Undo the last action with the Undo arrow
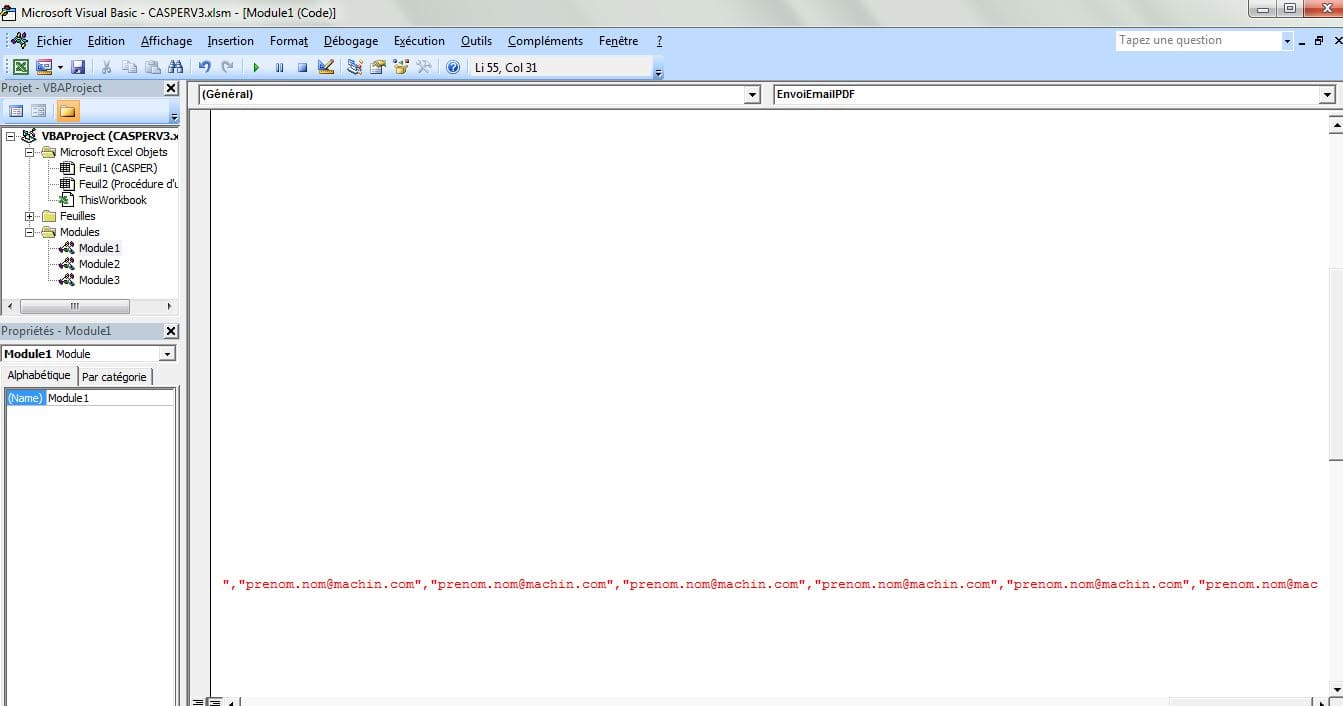 pos(205,67)
